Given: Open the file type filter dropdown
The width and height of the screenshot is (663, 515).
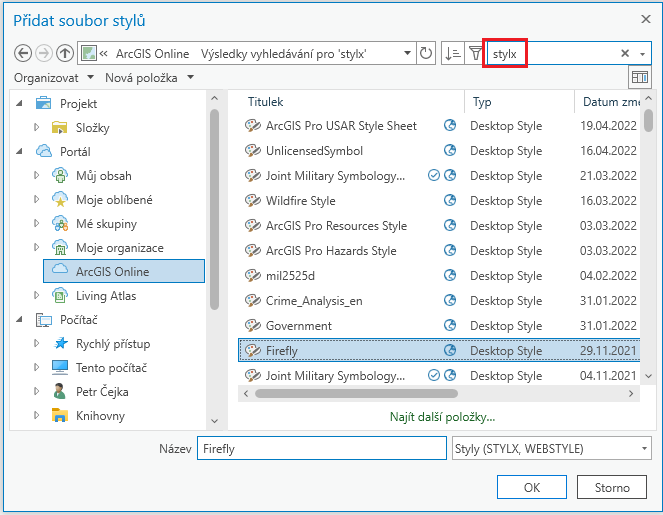Looking at the screenshot, I should pyautogui.click(x=551, y=448).
